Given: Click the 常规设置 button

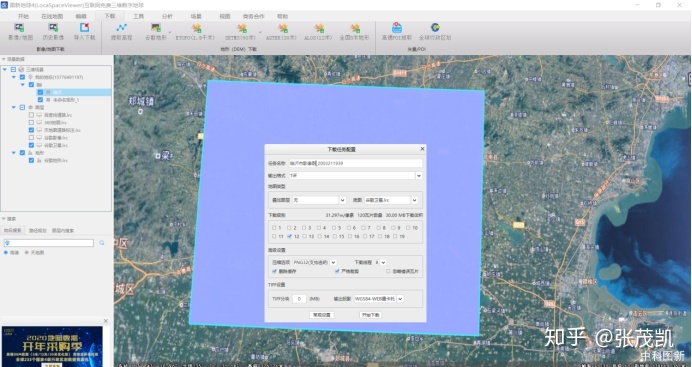Looking at the screenshot, I should tap(321, 315).
